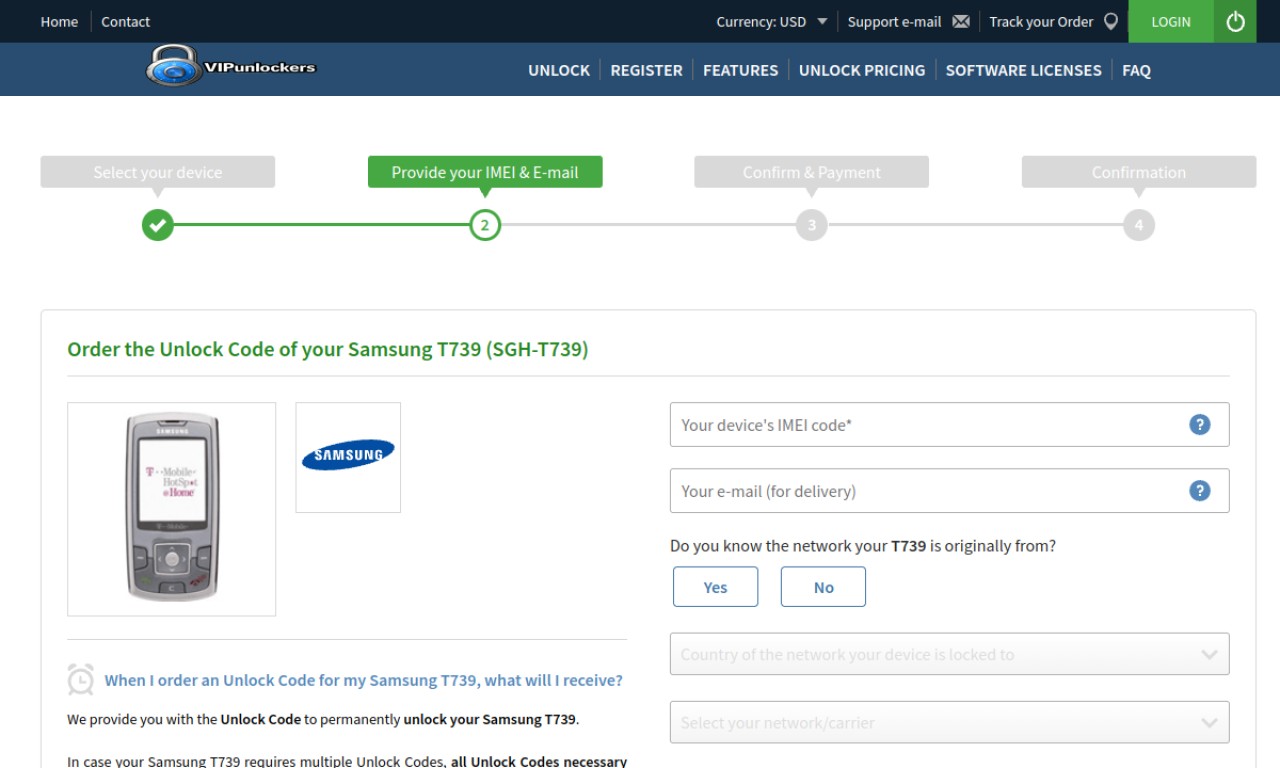The width and height of the screenshot is (1280, 768).
Task: Answer Yes to knowing original network
Action: (716, 587)
